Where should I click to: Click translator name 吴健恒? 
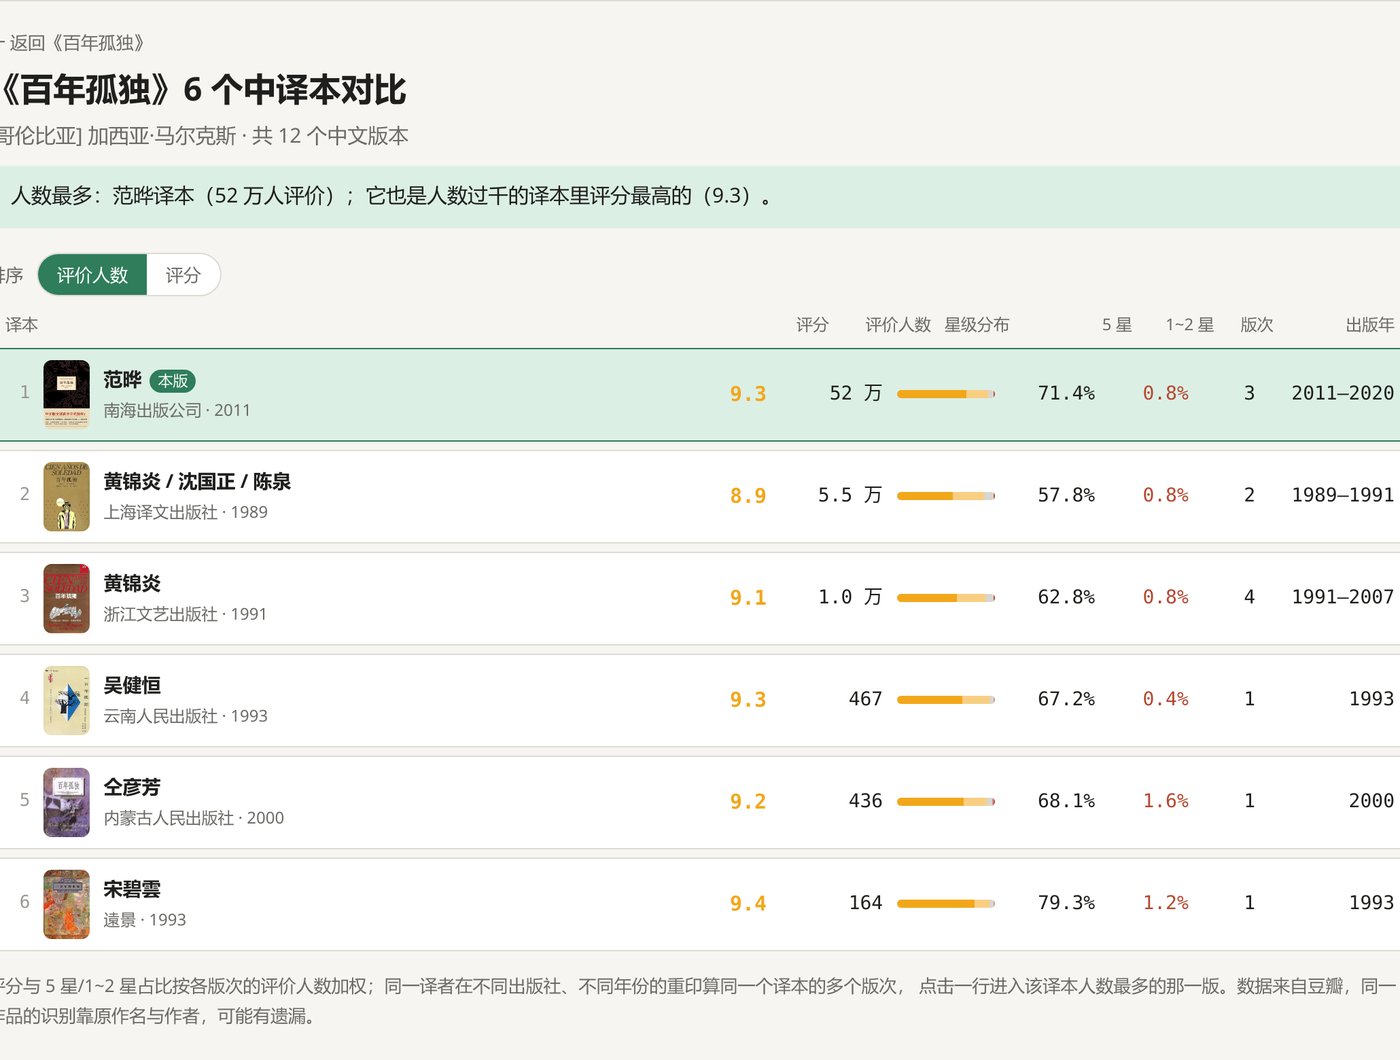[x=132, y=686]
